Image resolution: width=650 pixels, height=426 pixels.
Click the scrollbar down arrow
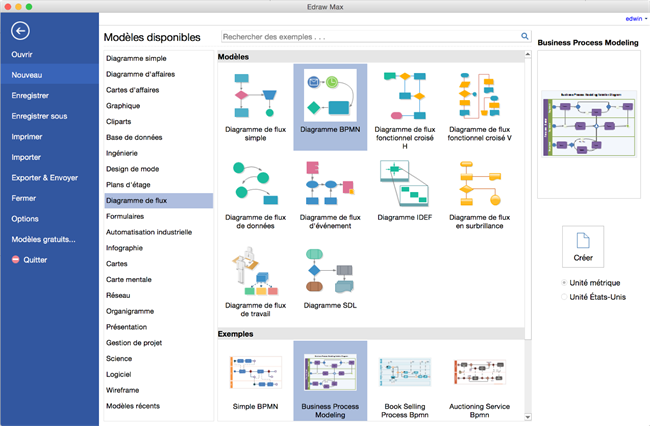(x=528, y=417)
